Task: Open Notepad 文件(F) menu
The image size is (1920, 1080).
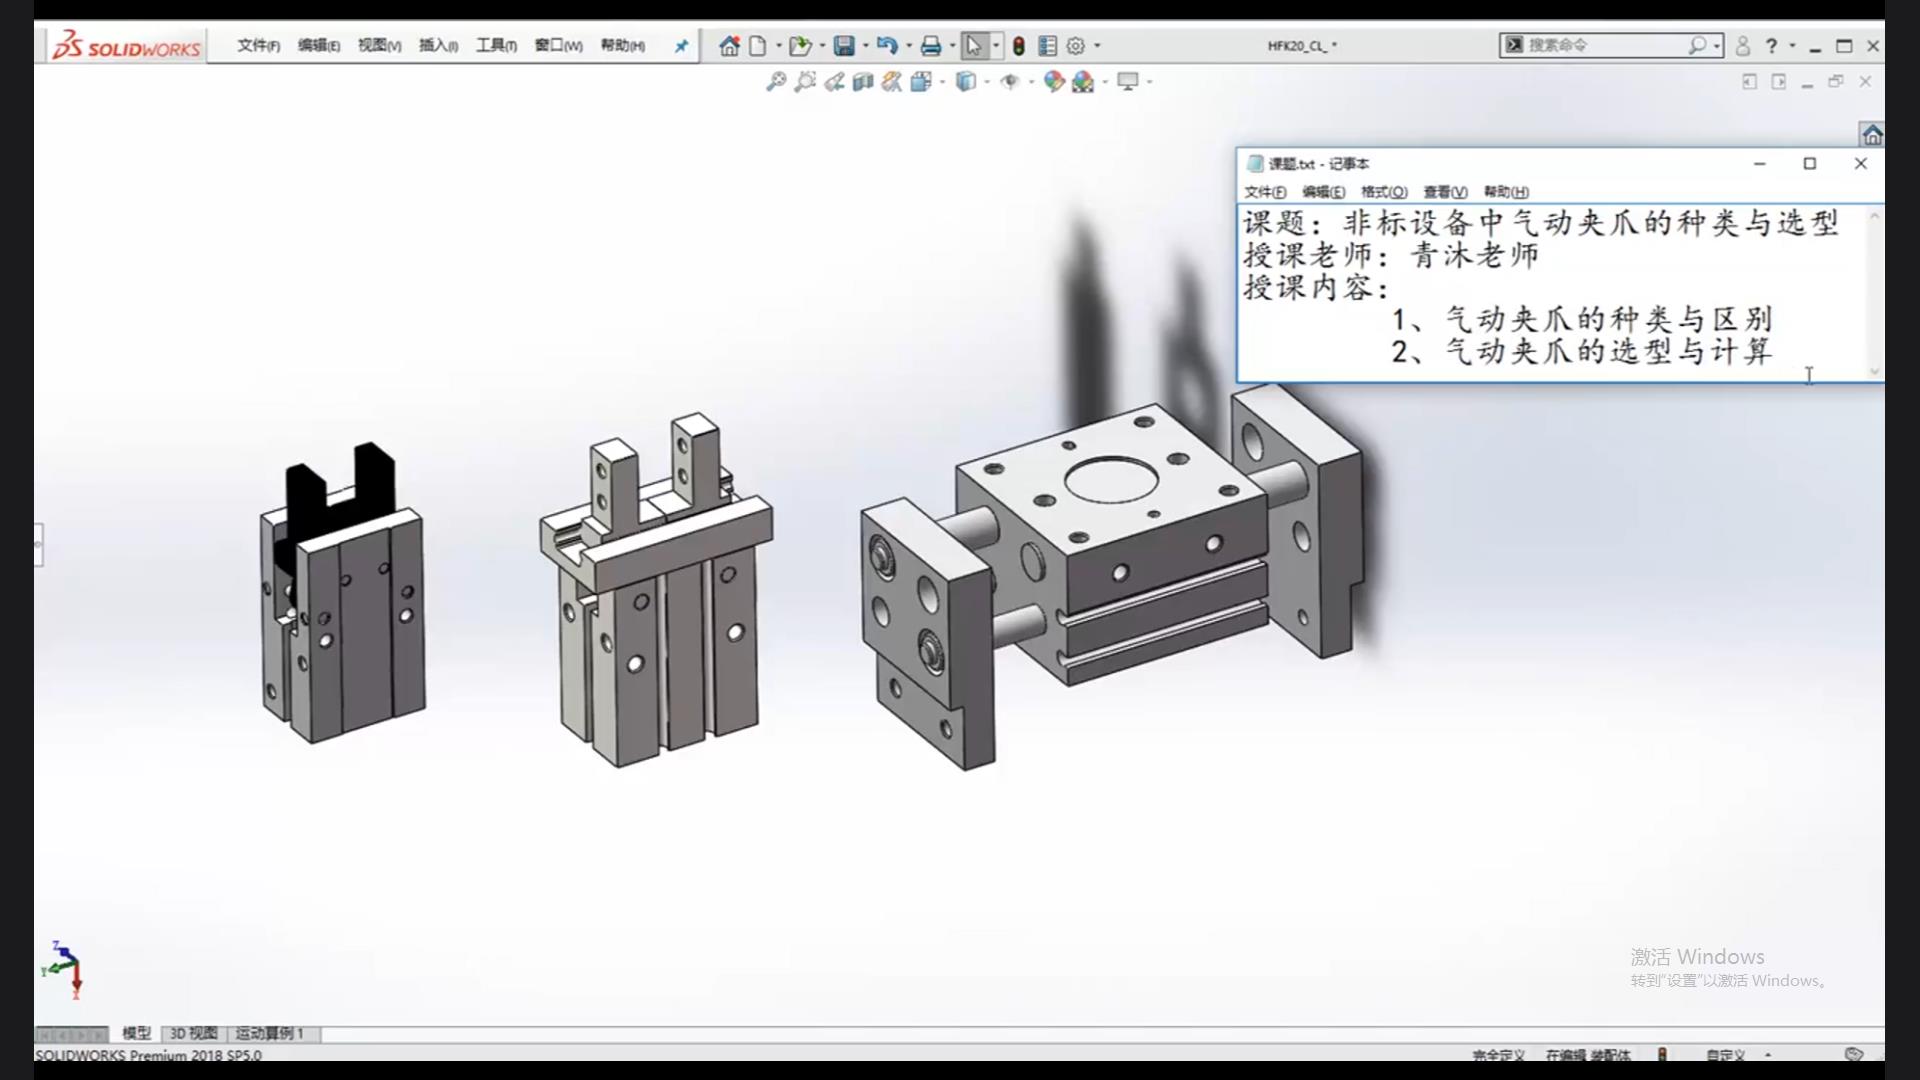Action: tap(1265, 192)
